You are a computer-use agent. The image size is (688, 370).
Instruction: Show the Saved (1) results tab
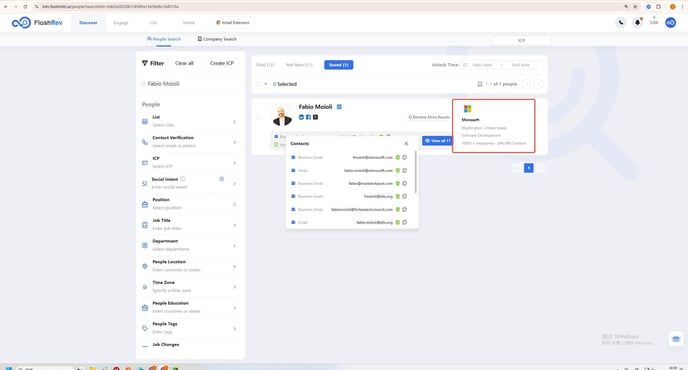pyautogui.click(x=338, y=65)
